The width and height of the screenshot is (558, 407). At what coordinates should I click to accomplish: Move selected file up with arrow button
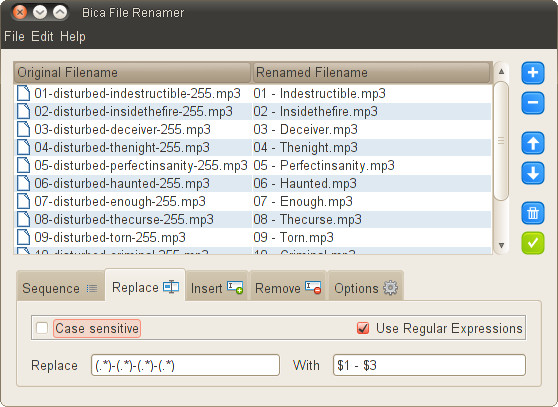click(x=533, y=143)
